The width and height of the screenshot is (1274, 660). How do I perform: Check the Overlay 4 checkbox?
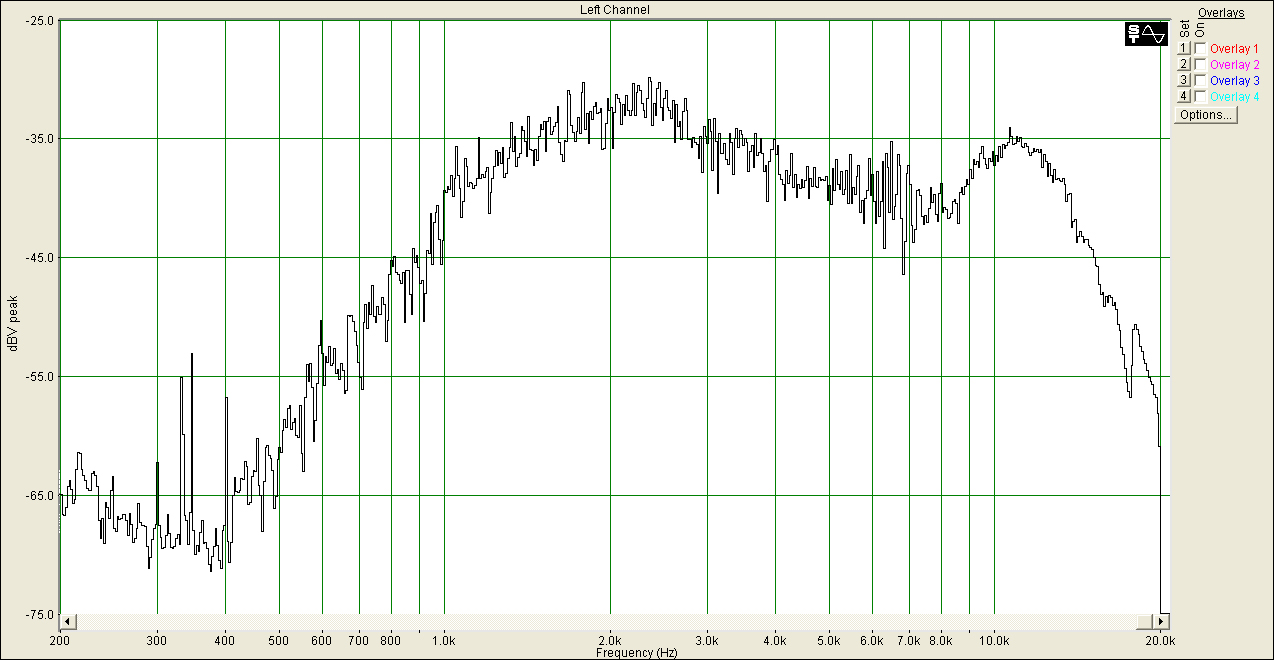[x=1200, y=96]
